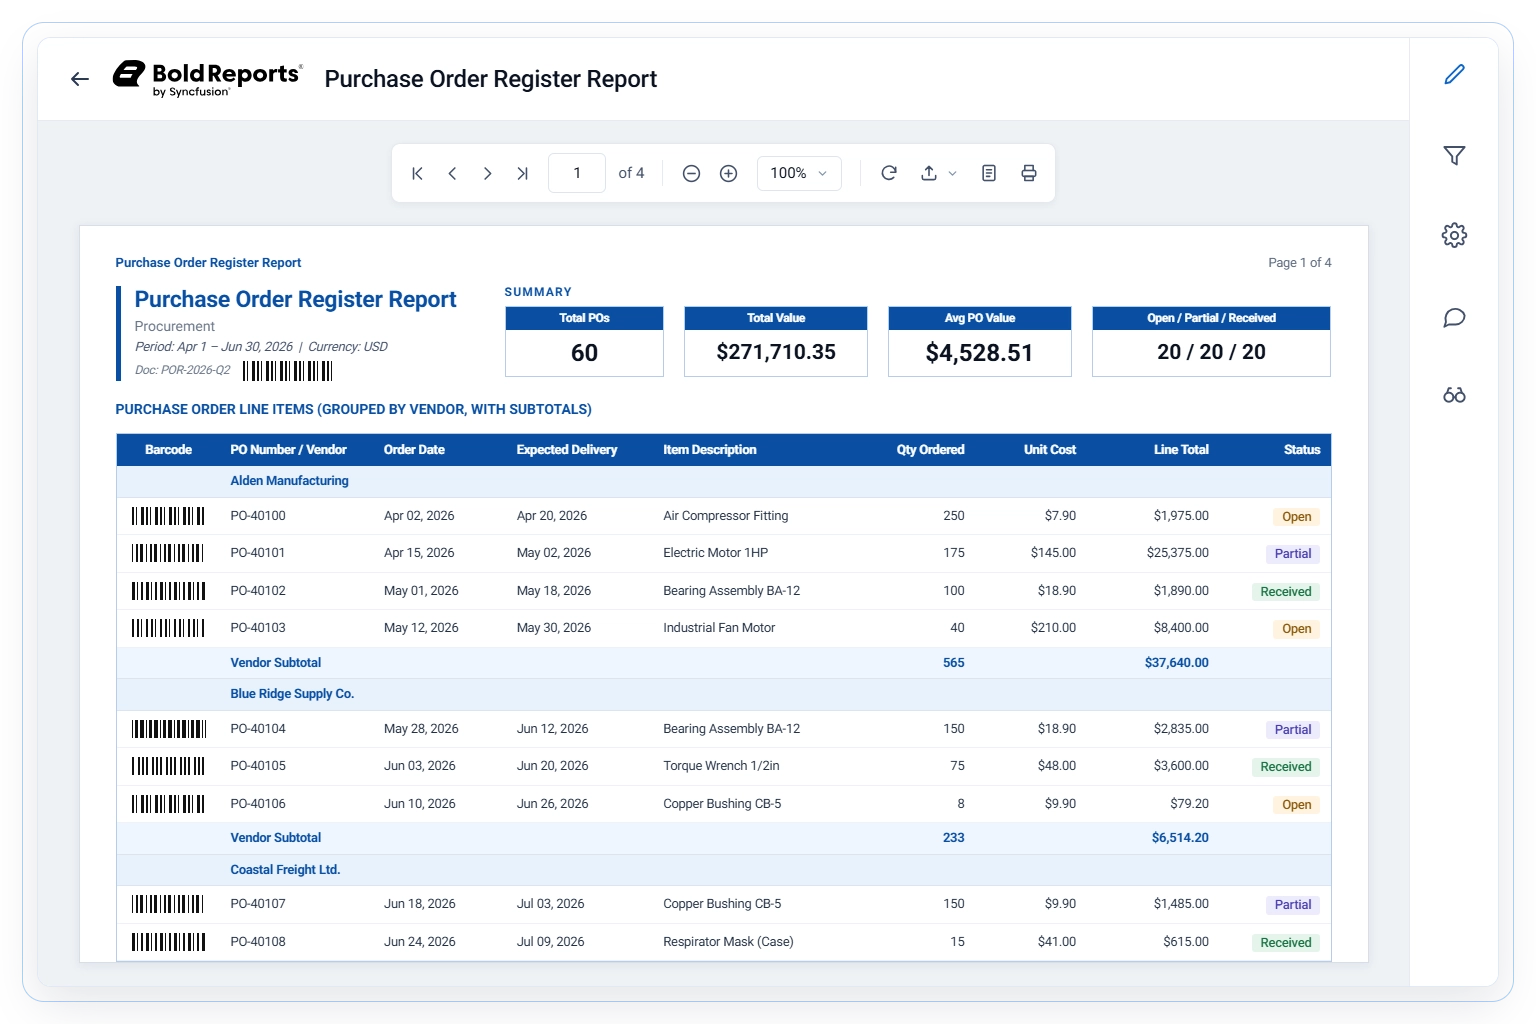Zoom in using the plus icon
Viewport: 1536px width, 1024px height.
click(729, 173)
